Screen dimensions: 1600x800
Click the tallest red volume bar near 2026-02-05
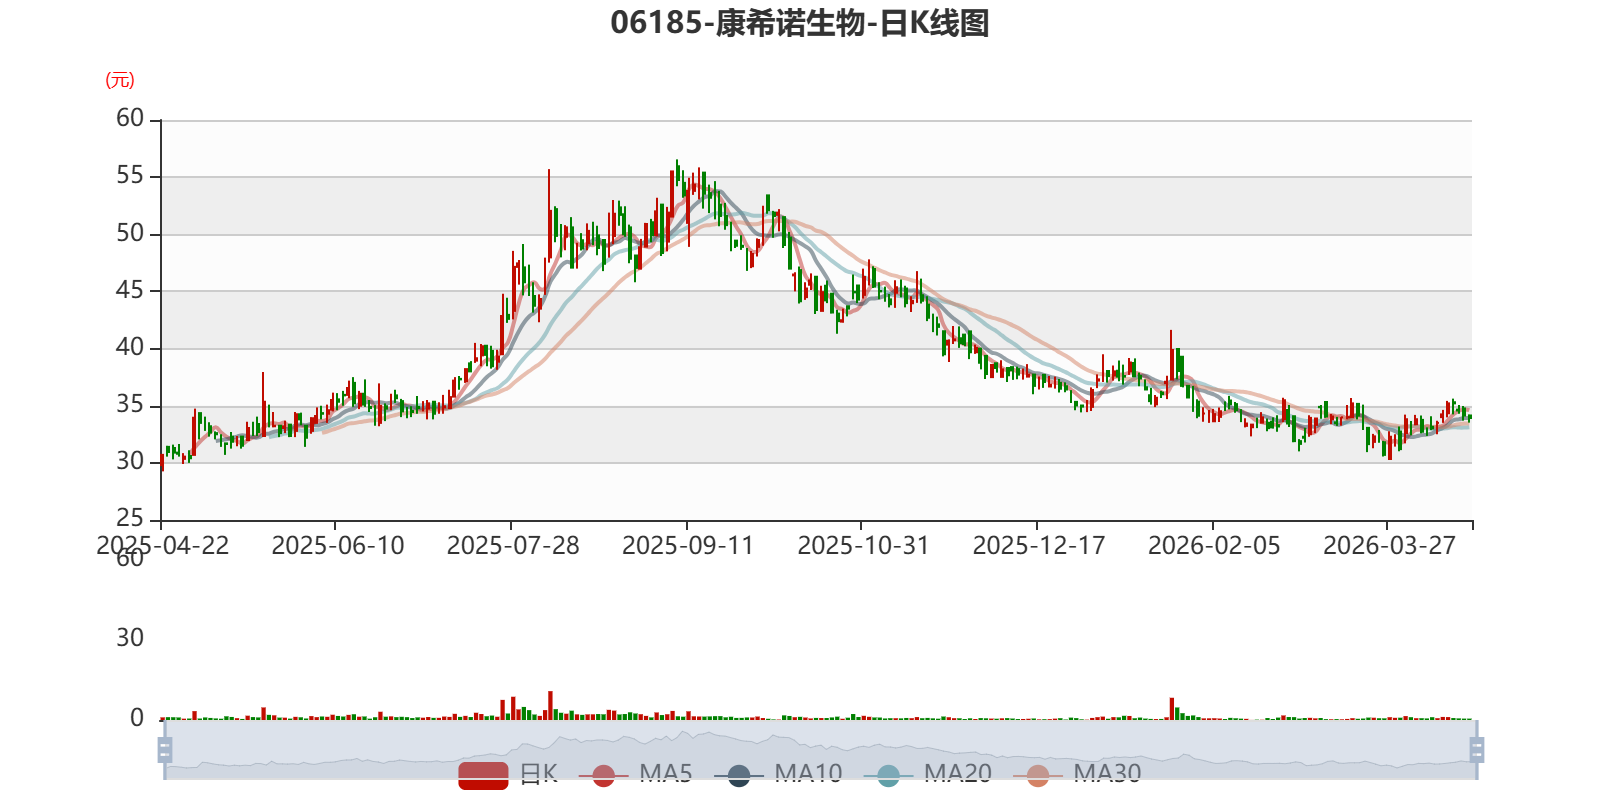tap(1172, 709)
